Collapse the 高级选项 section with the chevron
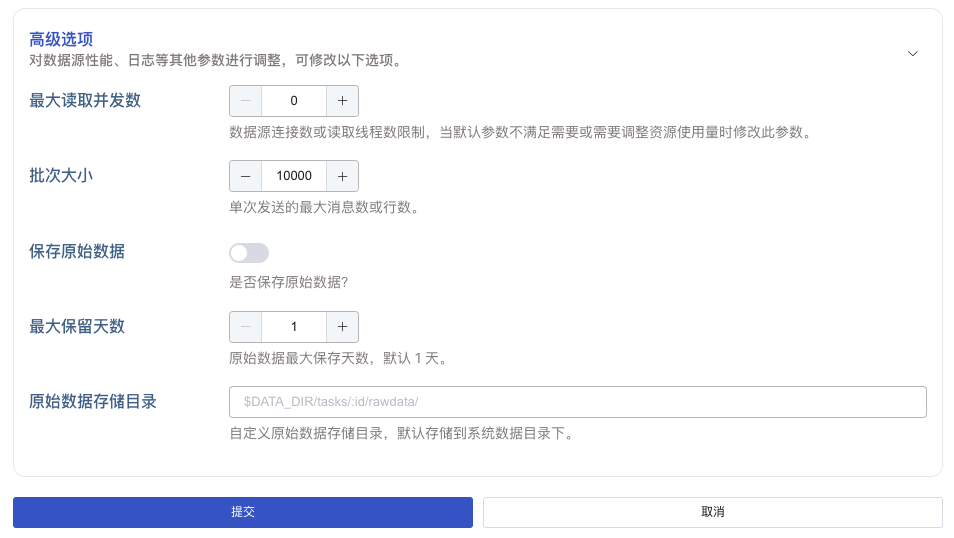954x538 pixels. point(912,54)
